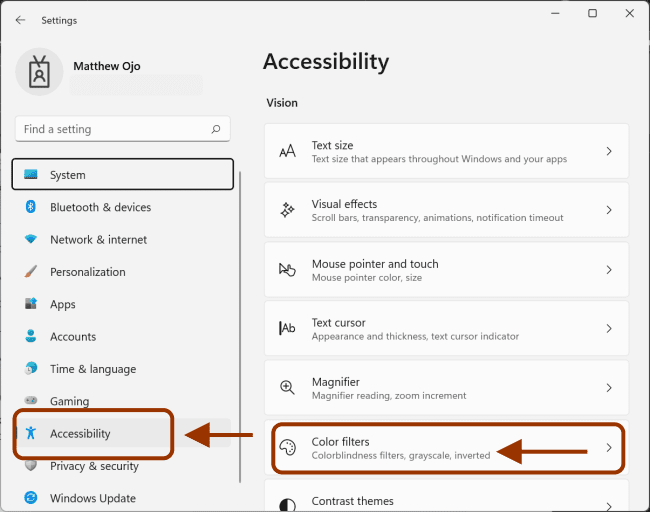Viewport: 650px width, 512px height.
Task: Open the Text cursor setting
Action: pyautogui.click(x=446, y=329)
